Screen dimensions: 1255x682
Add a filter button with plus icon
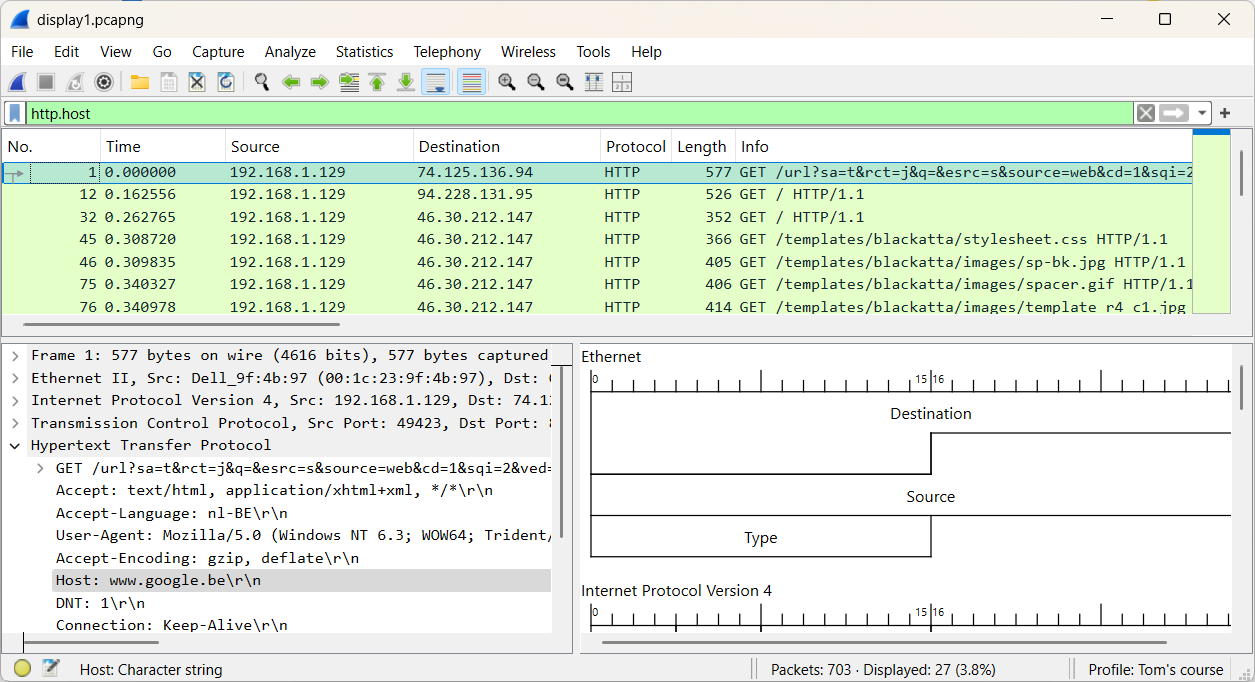point(1225,114)
